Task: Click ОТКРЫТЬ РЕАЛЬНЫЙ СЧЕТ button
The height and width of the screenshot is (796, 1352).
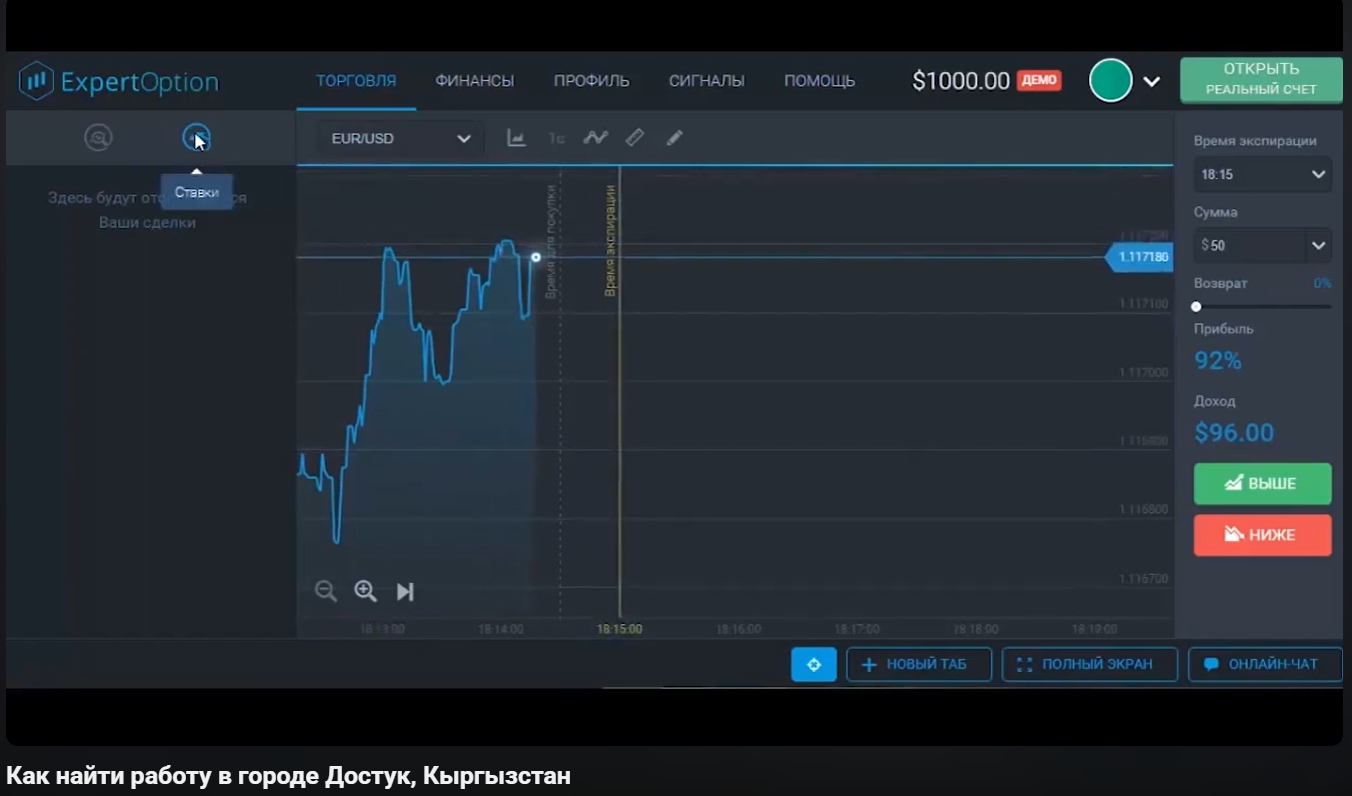Action: [1262, 80]
